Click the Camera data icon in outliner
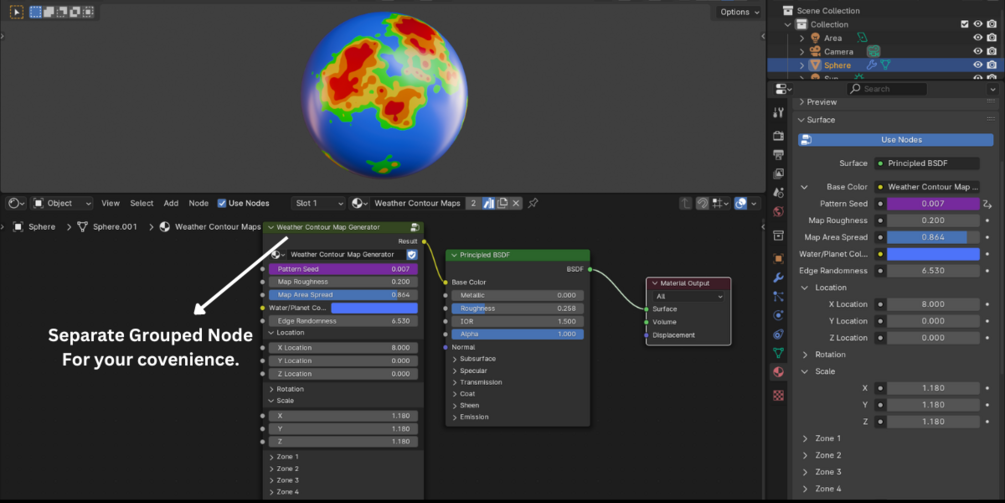This screenshot has height=503, width=1005. point(873,51)
